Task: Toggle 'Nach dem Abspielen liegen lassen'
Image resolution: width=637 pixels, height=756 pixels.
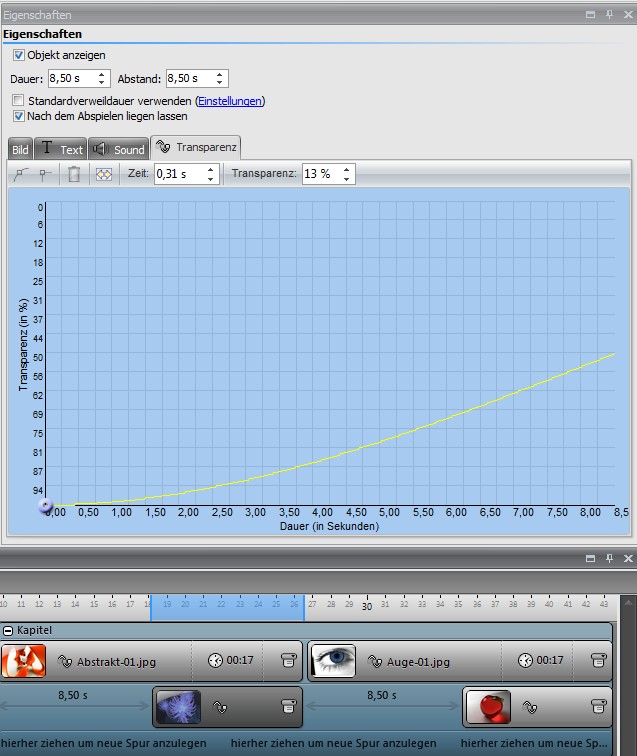Action: [19, 116]
